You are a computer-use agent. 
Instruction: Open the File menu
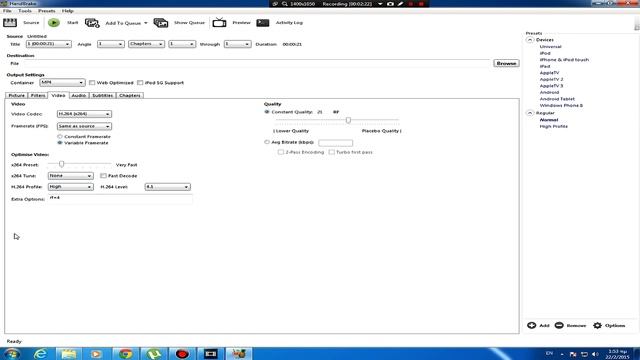[x=7, y=11]
